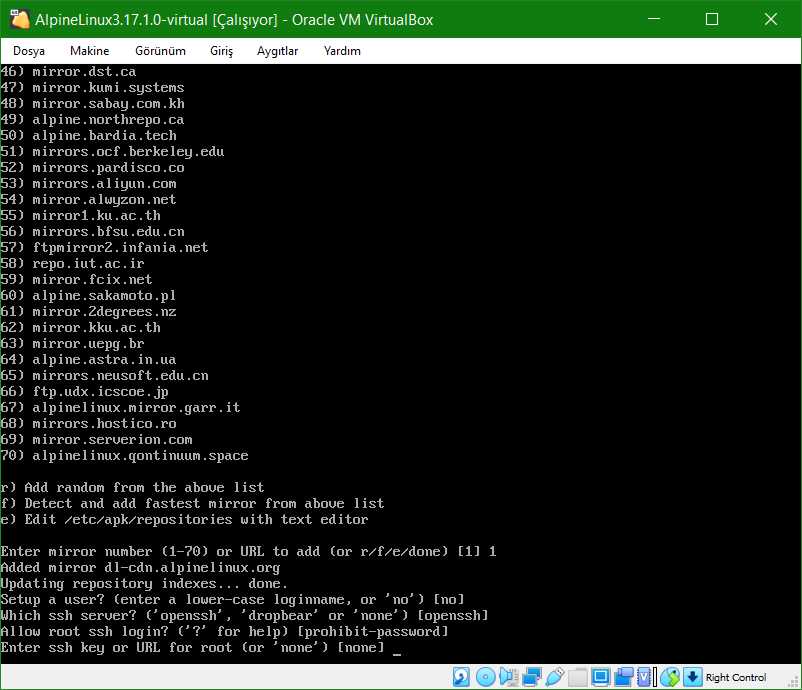Screen dimensions: 802x690
Task: Click the CPU virtualization status icon
Action: tap(646, 677)
